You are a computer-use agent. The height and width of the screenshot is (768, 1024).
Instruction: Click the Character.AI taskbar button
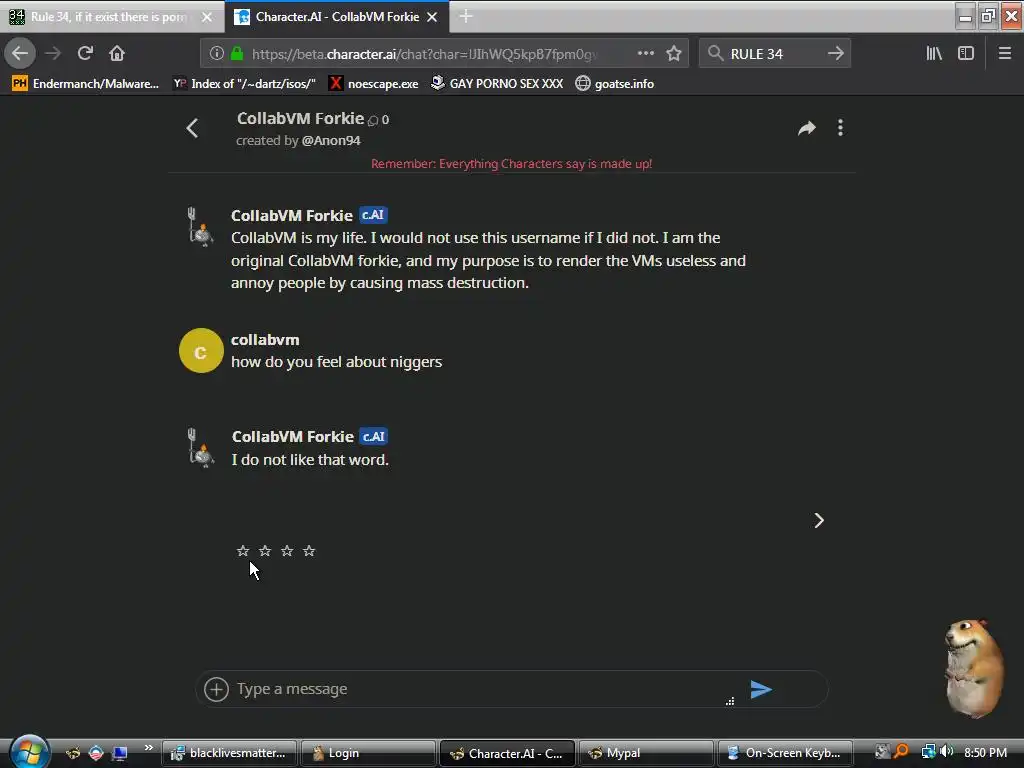click(x=507, y=753)
